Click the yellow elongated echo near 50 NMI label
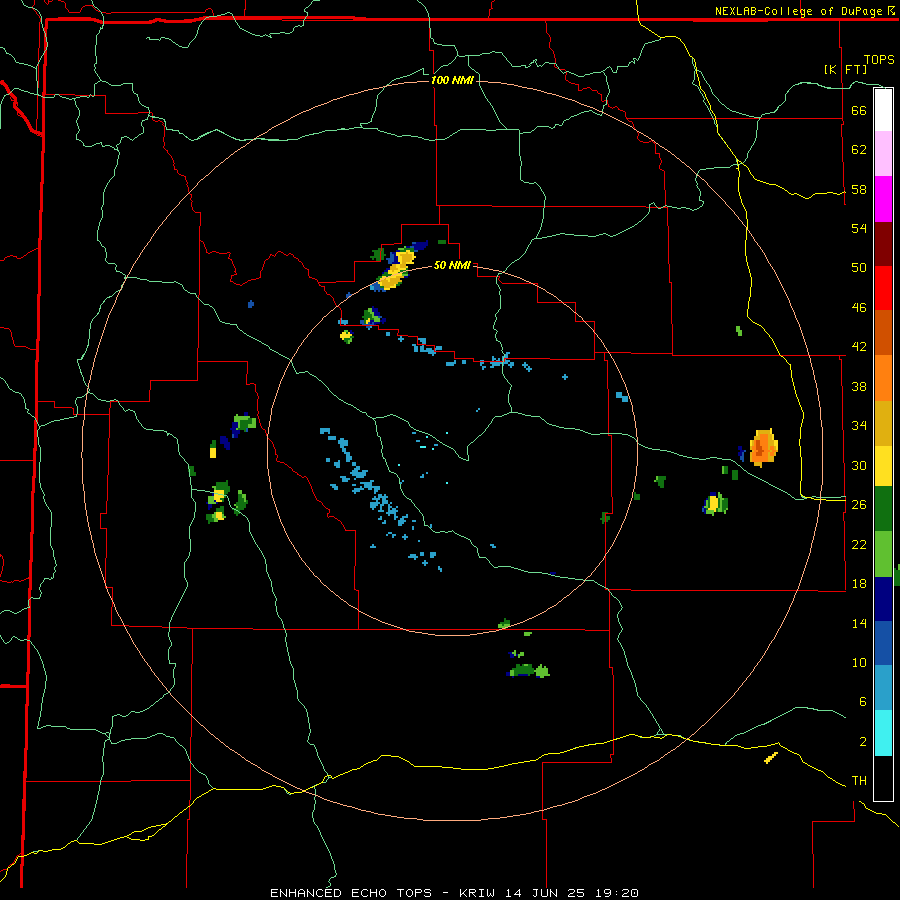The image size is (900, 900). [396, 269]
